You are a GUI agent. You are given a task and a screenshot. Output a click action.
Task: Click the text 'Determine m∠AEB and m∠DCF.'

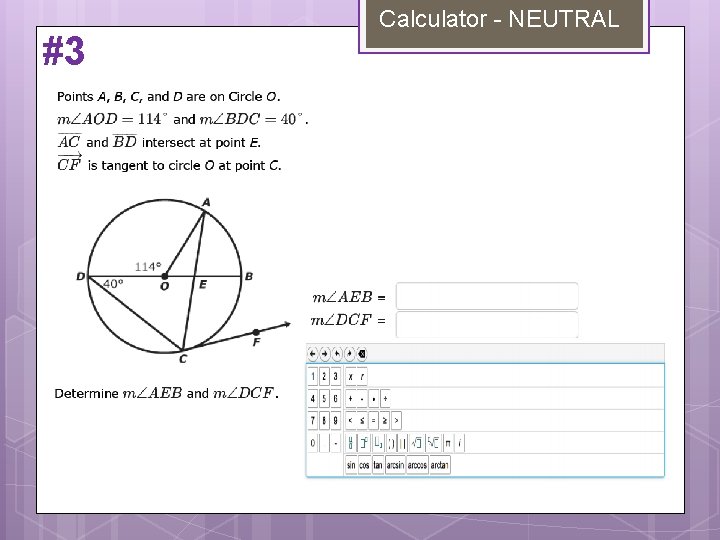(166, 394)
